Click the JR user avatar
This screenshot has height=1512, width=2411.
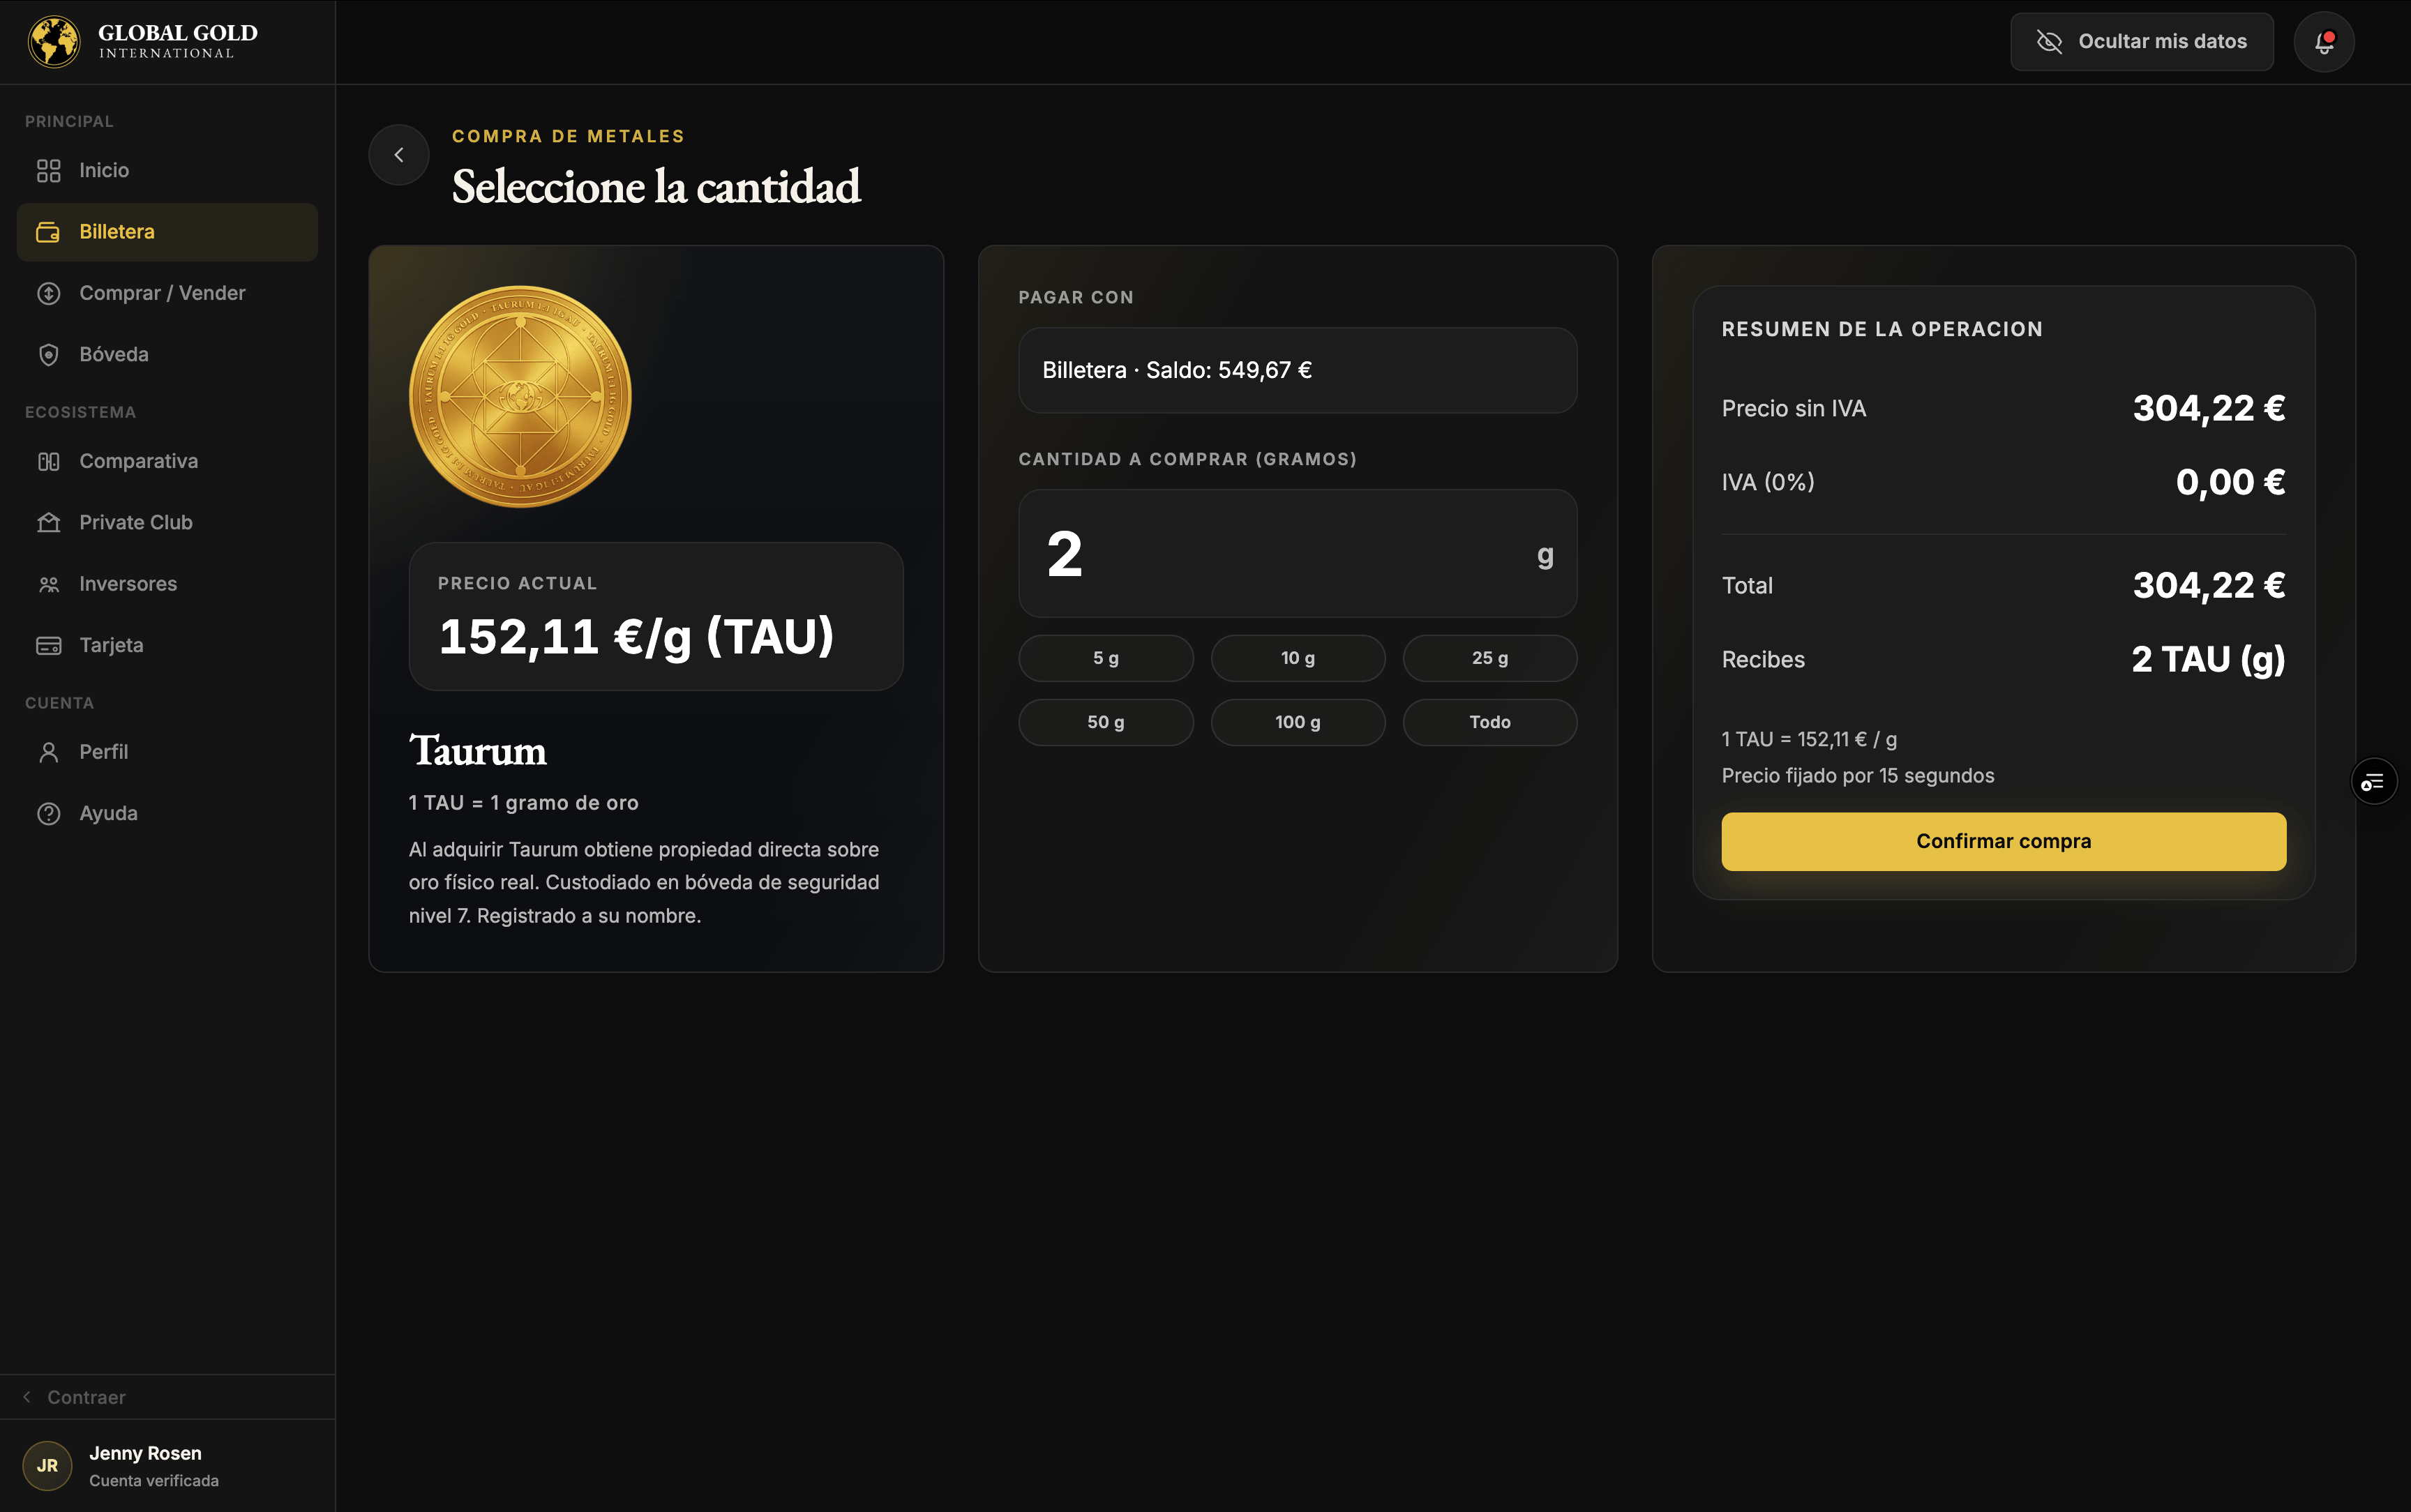tap(47, 1465)
